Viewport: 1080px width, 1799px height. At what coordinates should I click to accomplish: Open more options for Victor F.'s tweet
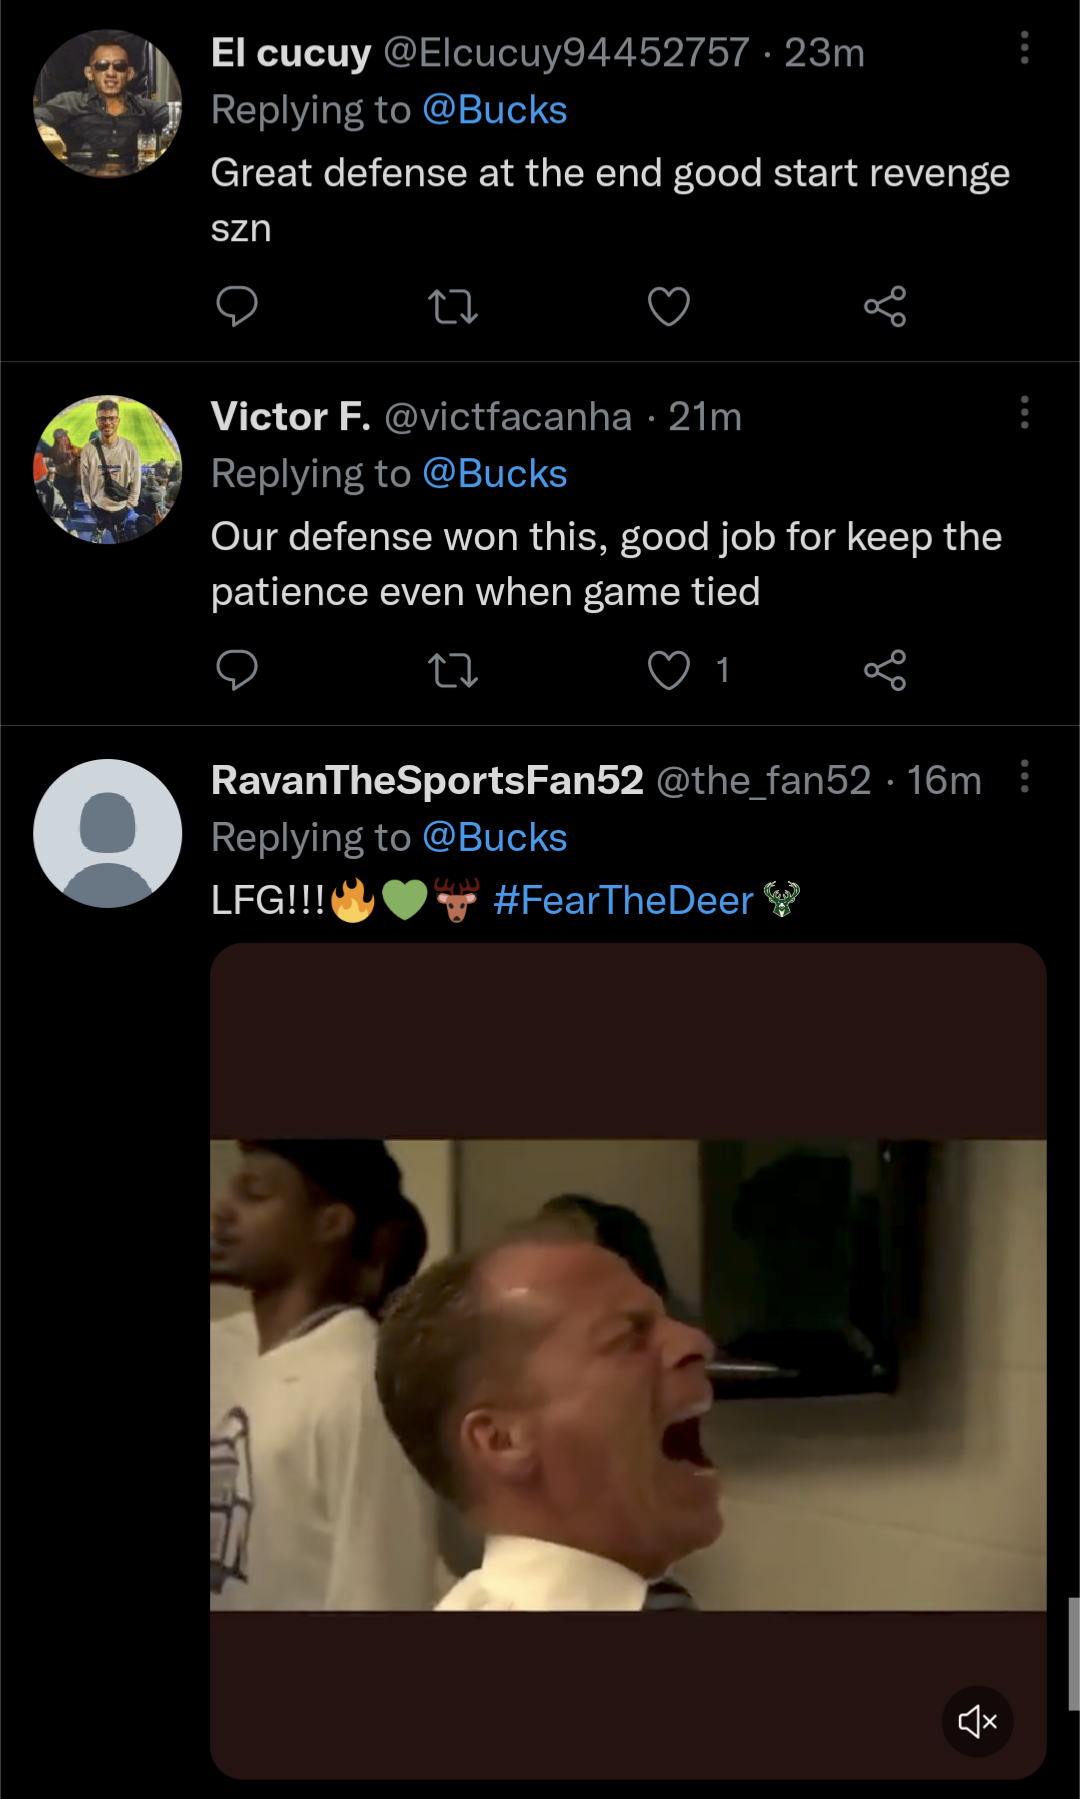click(x=1024, y=412)
